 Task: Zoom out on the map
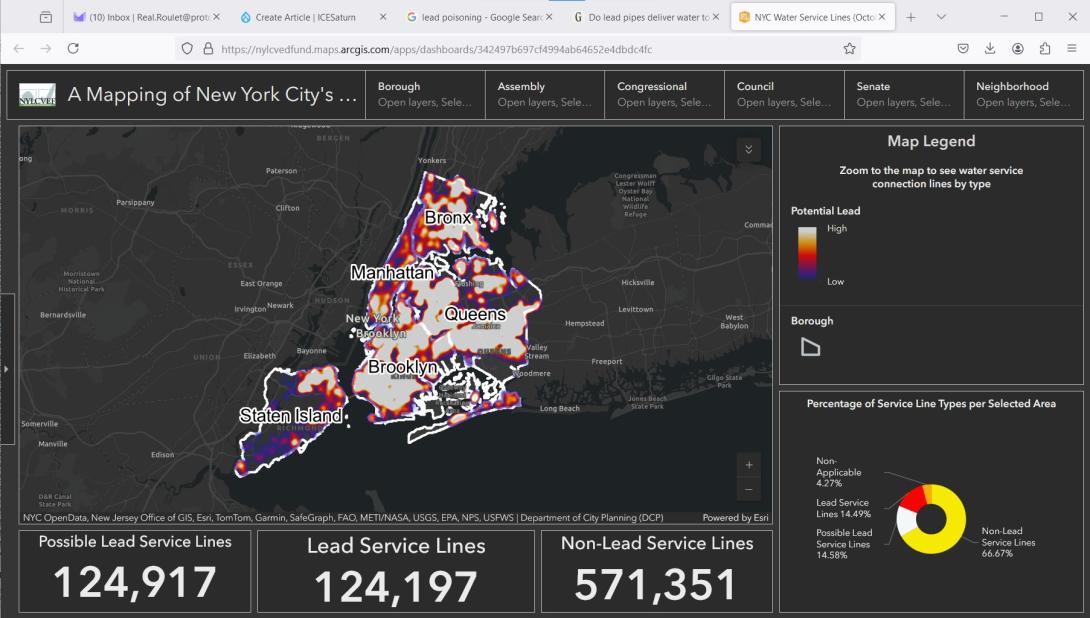pyautogui.click(x=750, y=490)
